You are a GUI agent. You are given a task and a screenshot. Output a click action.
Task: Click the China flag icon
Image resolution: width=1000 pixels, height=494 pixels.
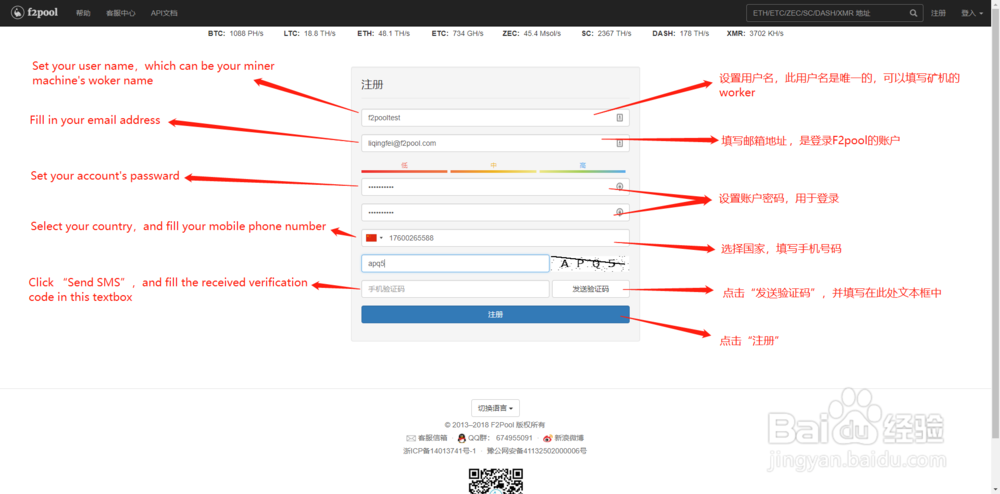click(x=371, y=238)
